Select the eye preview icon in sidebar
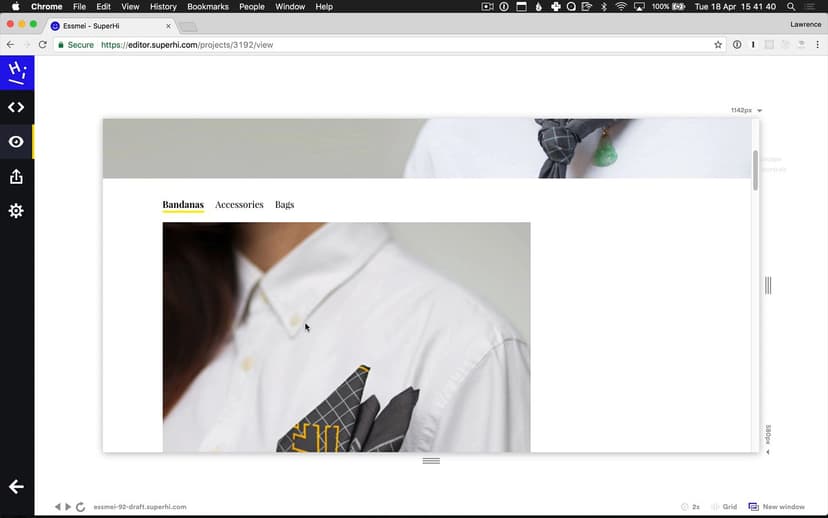Viewport: 828px width, 518px height. click(16, 142)
